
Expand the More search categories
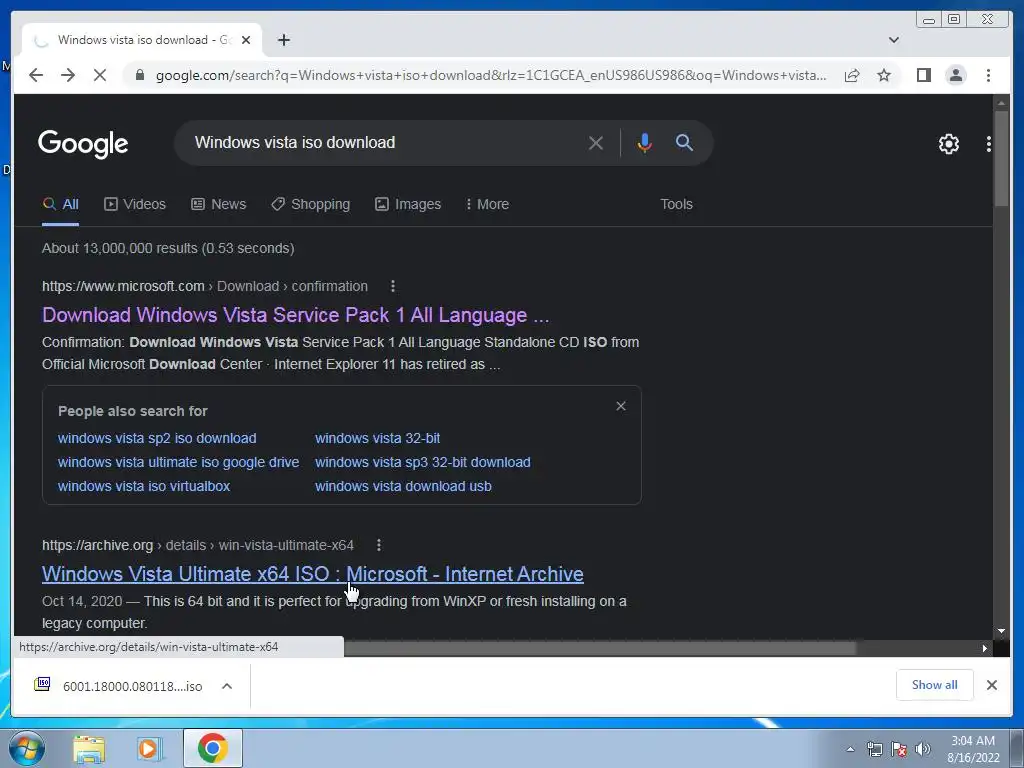coord(487,204)
